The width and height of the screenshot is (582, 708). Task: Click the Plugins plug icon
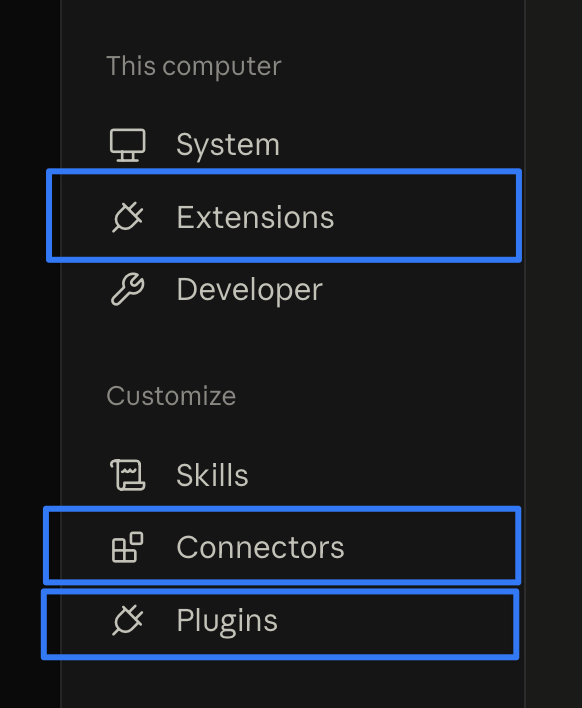pyautogui.click(x=128, y=620)
